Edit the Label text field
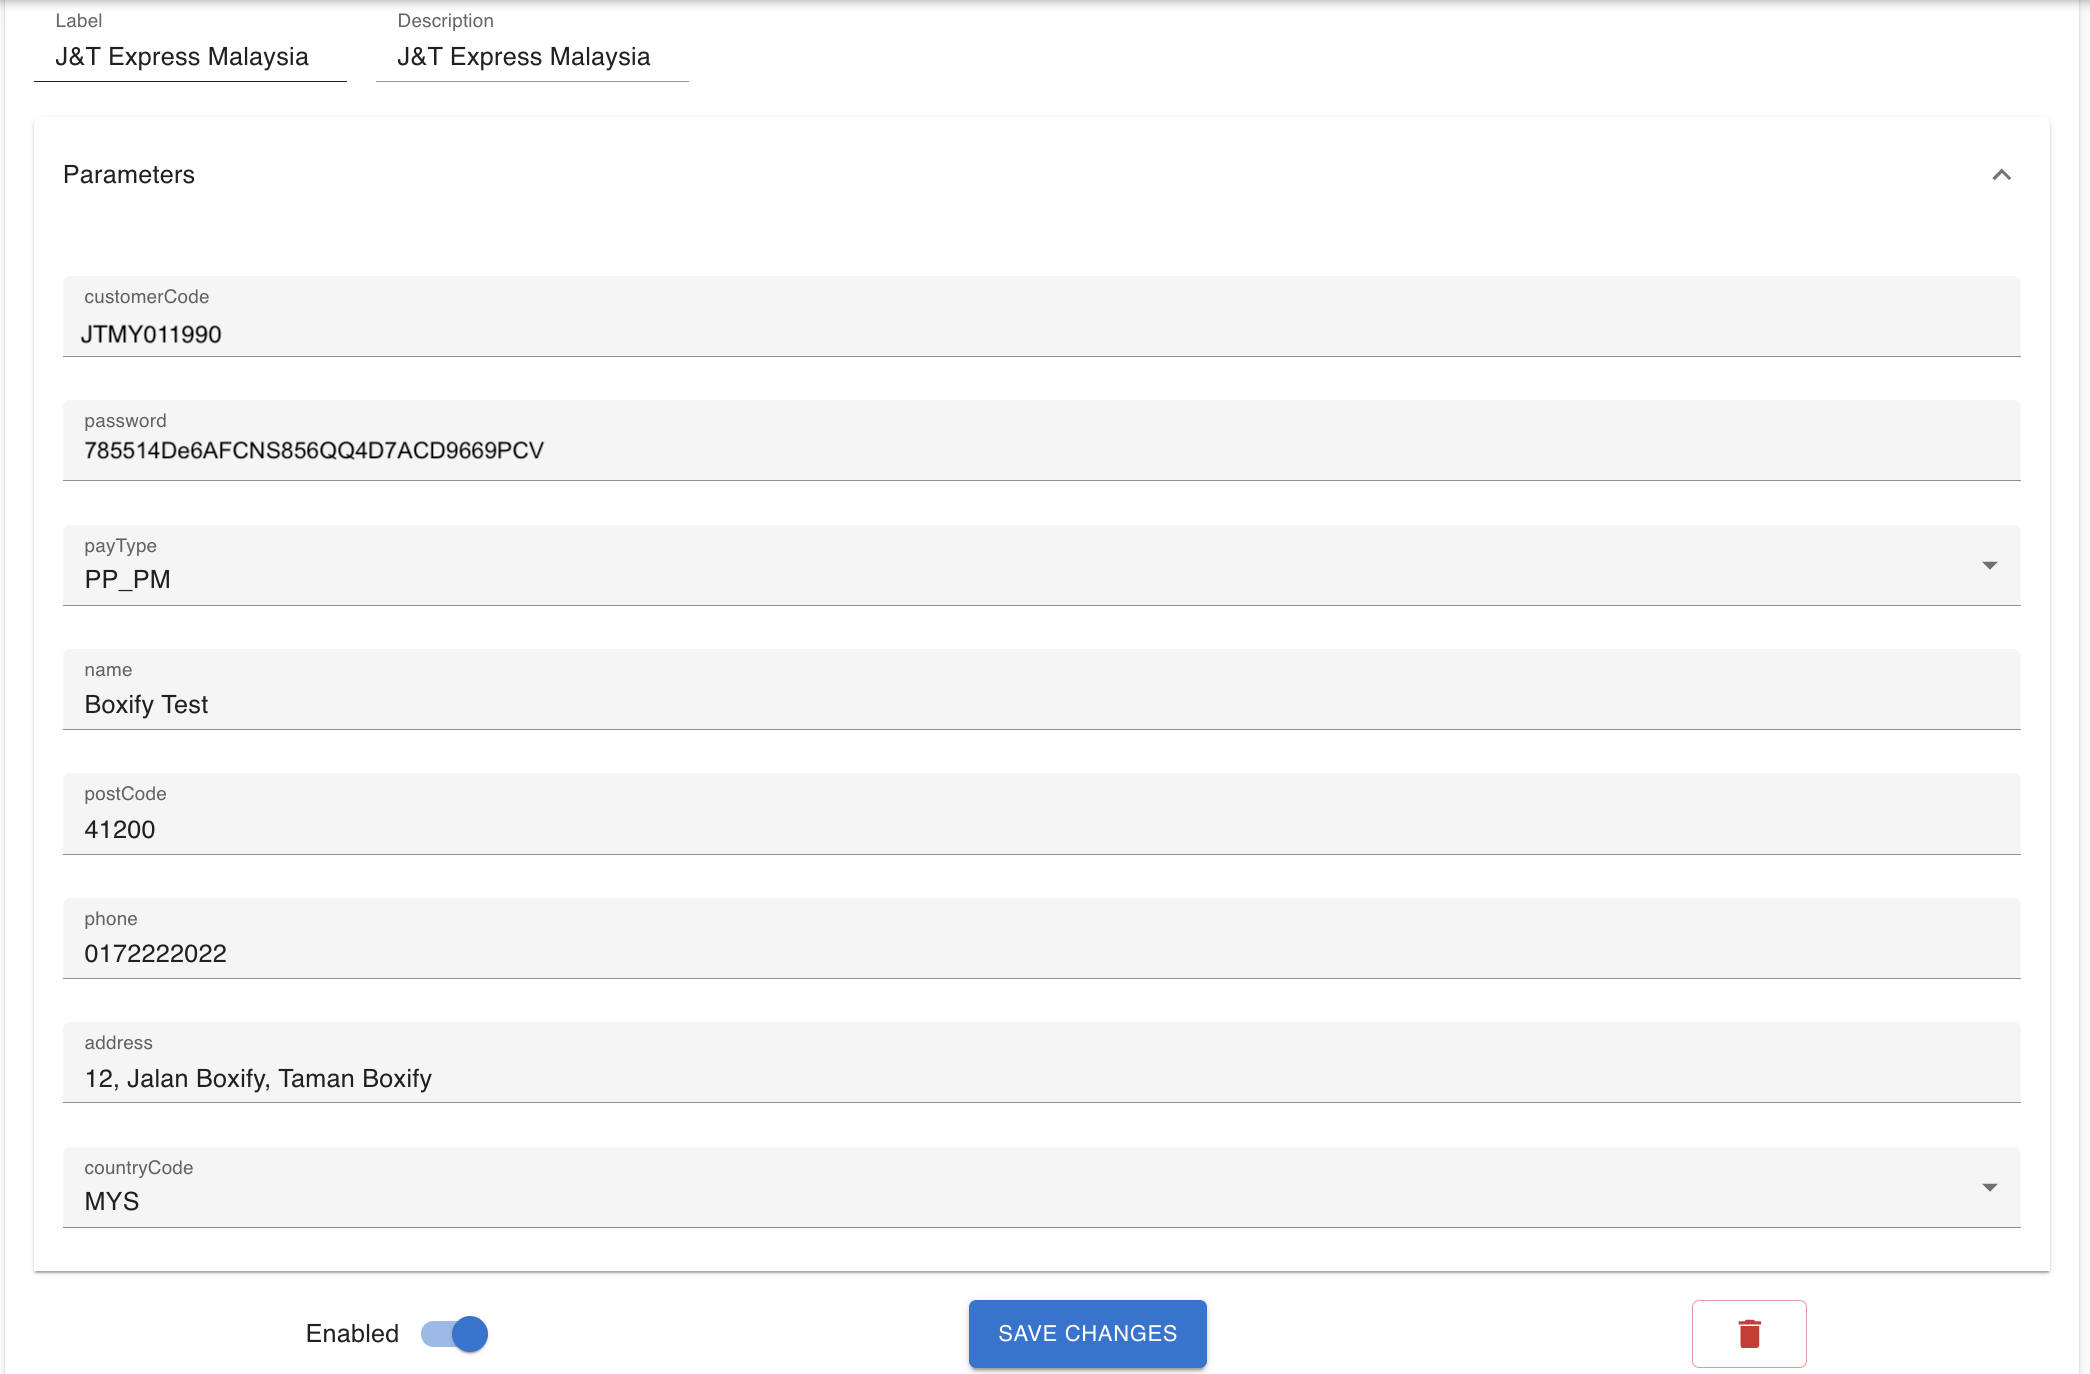Viewport: 2090px width, 1374px height. [190, 57]
